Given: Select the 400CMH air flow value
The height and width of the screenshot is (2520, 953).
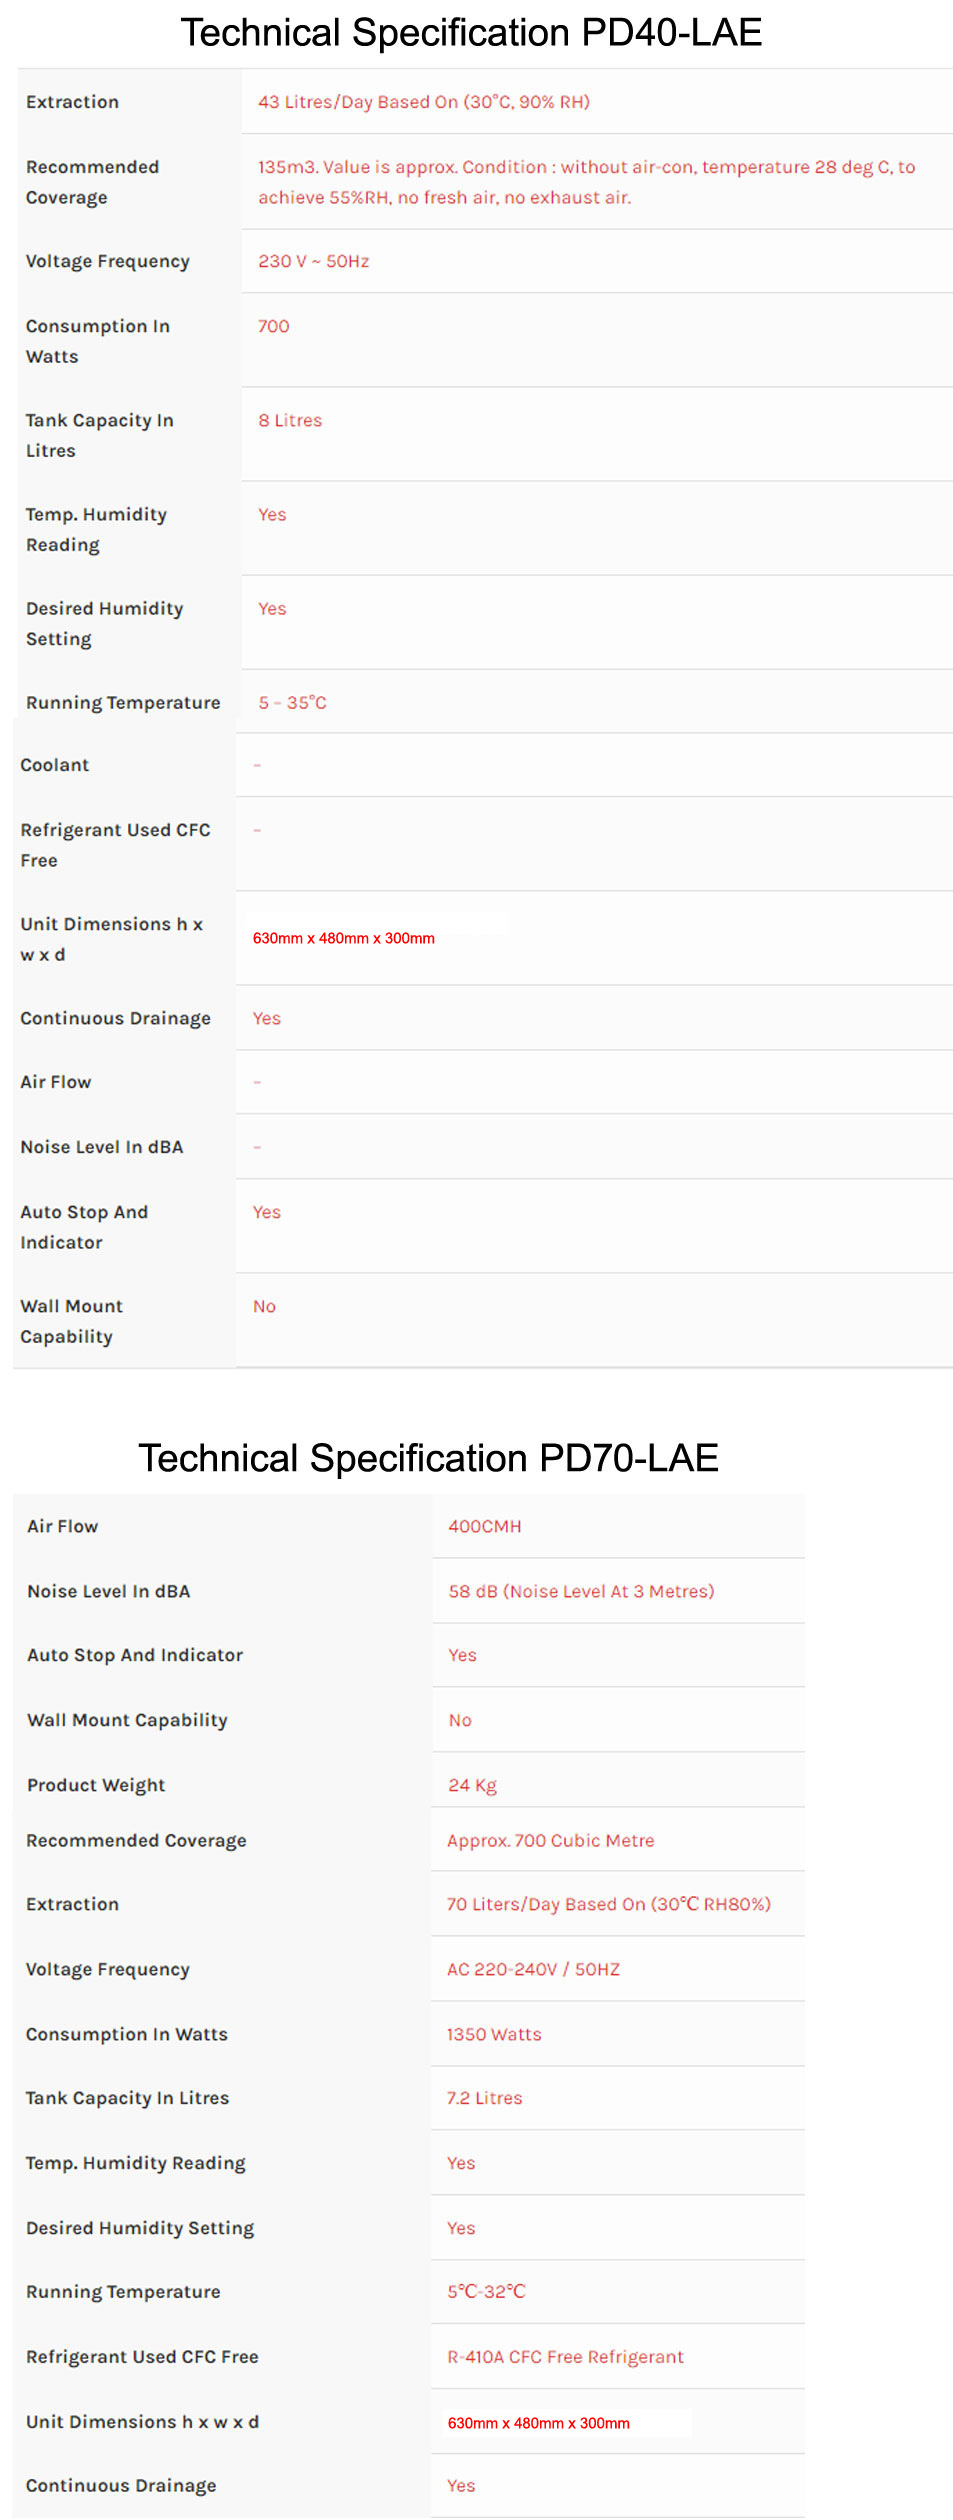Looking at the screenshot, I should coord(485,1526).
